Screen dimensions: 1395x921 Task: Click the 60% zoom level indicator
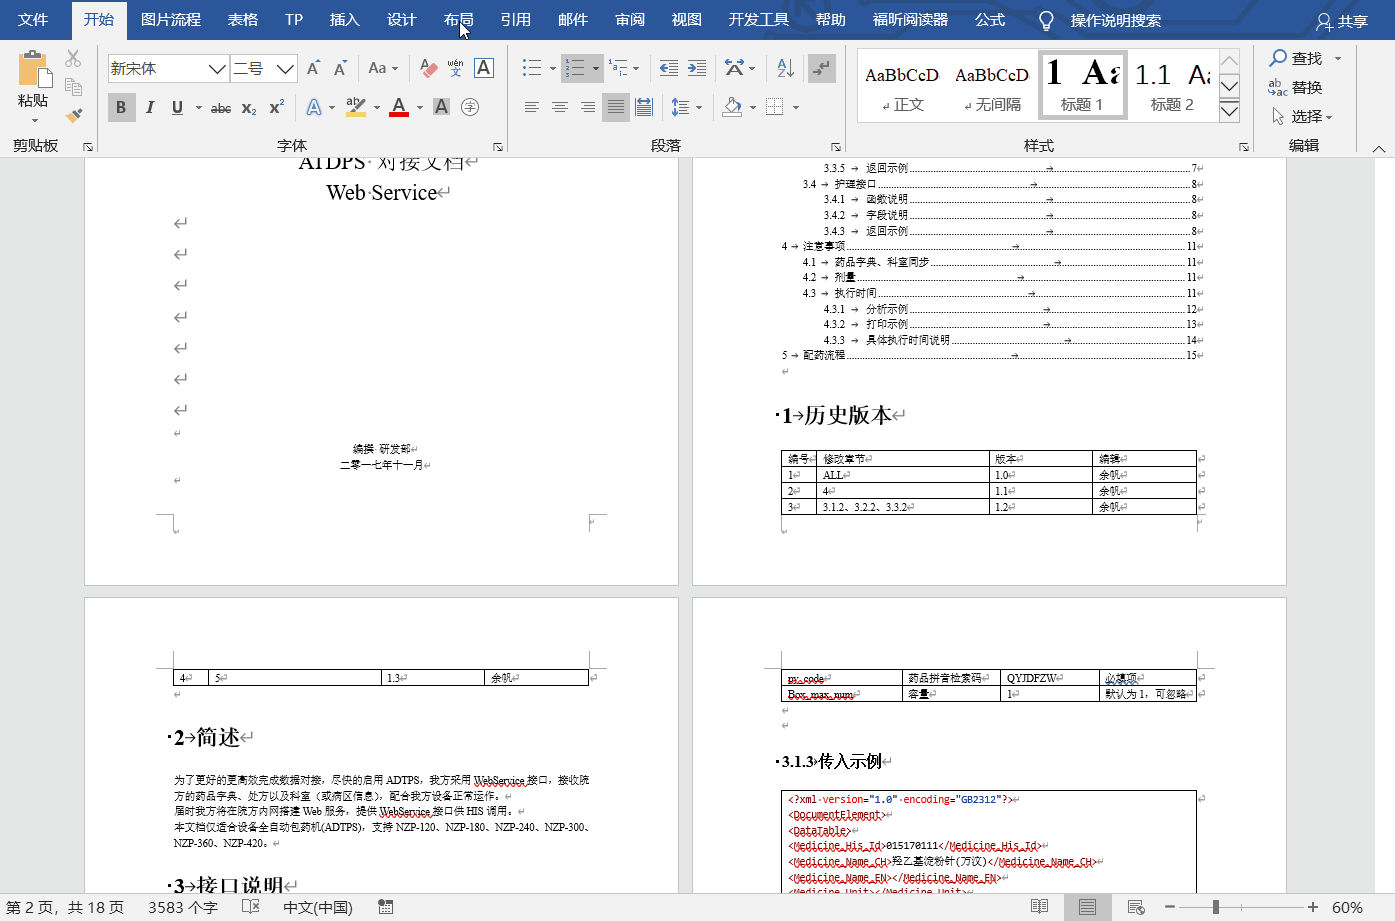(1347, 907)
